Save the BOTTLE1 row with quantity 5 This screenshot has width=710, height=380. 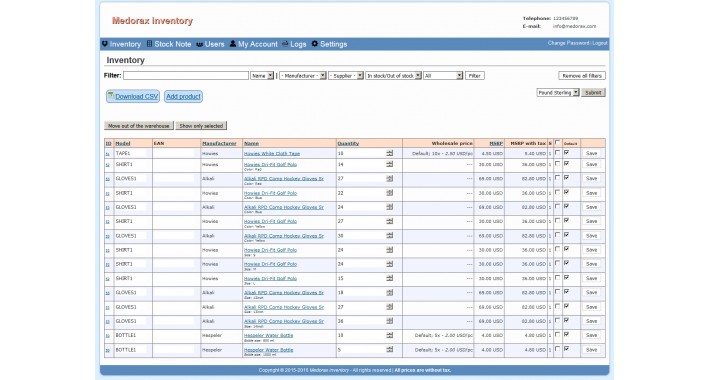(x=591, y=350)
